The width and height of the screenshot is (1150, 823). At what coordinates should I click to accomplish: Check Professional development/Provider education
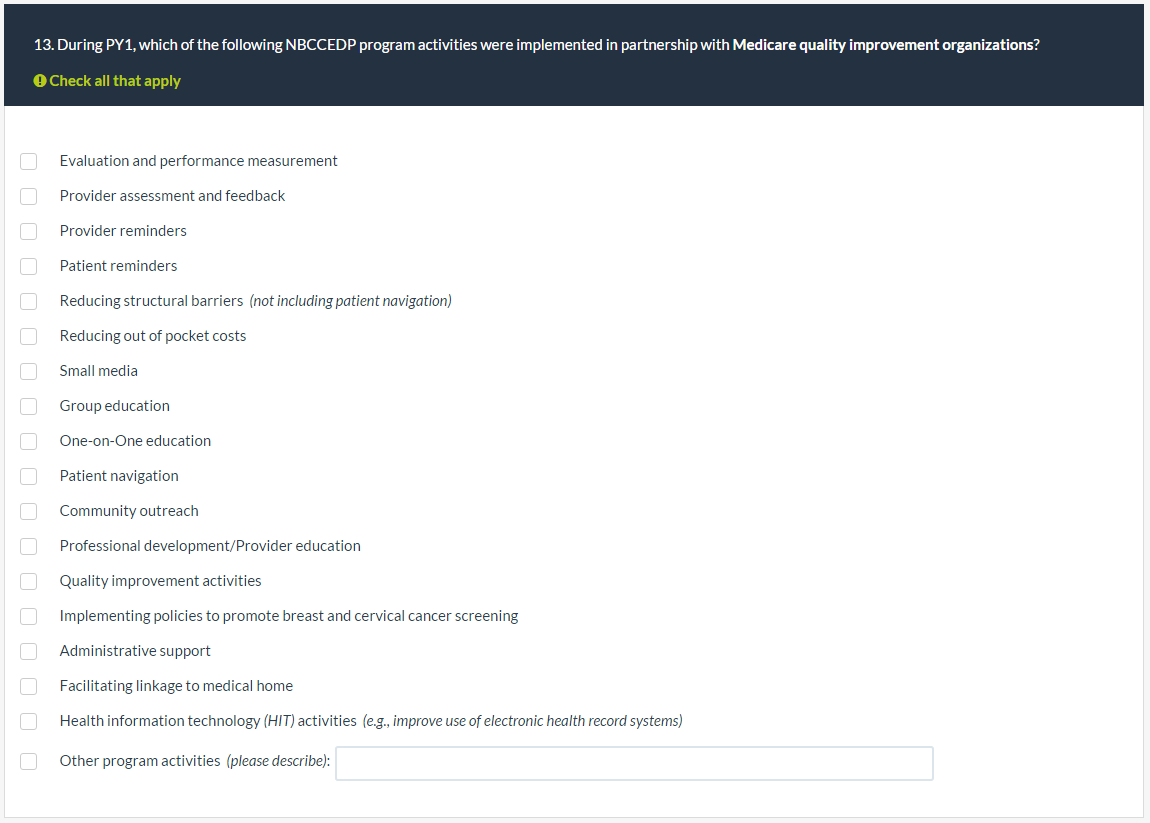pyautogui.click(x=29, y=546)
